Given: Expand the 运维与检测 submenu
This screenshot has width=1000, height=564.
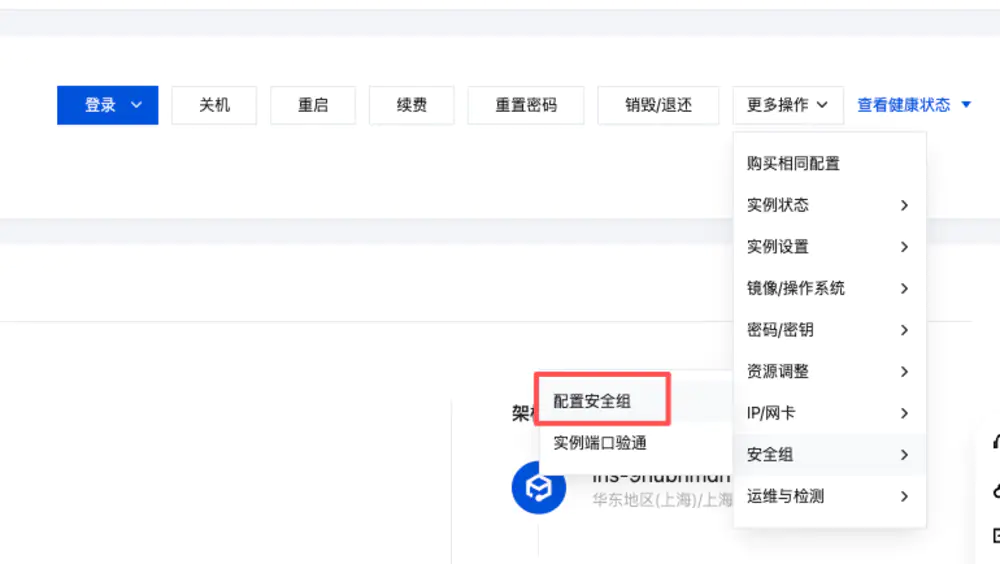Looking at the screenshot, I should (829, 496).
